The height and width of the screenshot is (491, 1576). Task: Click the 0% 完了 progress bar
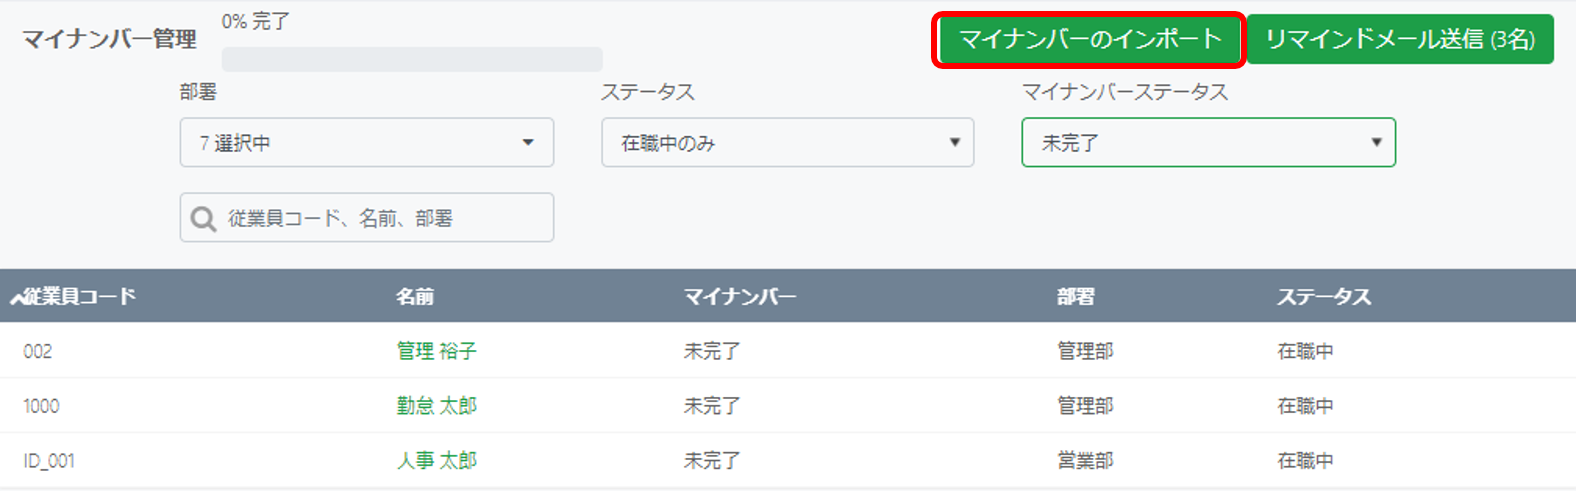tap(412, 59)
